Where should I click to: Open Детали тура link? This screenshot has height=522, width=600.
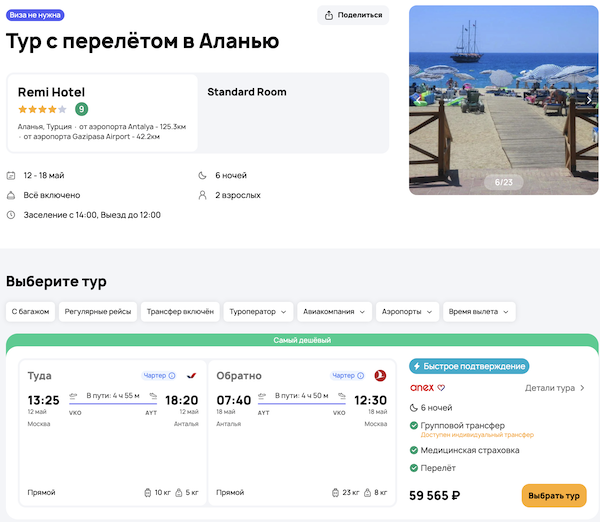(x=555, y=388)
